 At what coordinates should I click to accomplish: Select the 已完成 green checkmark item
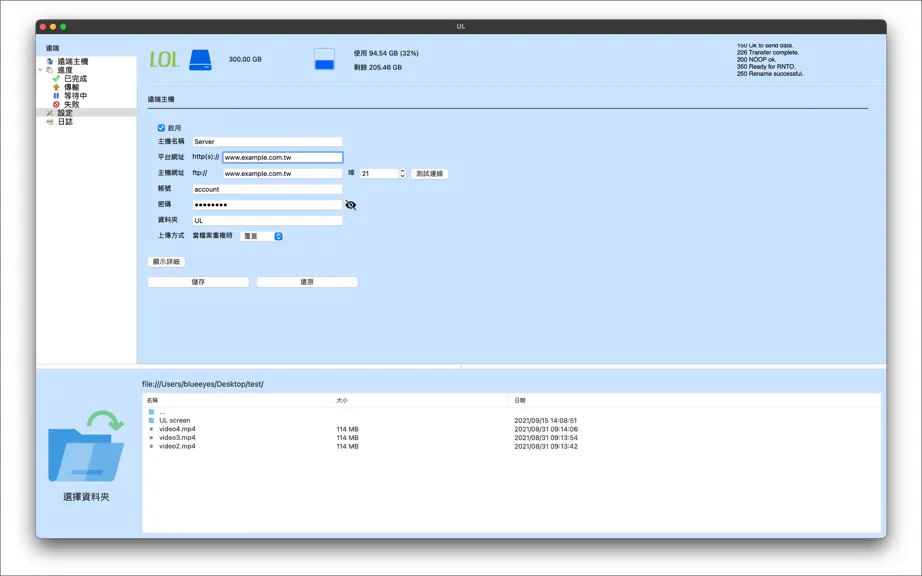[69, 79]
